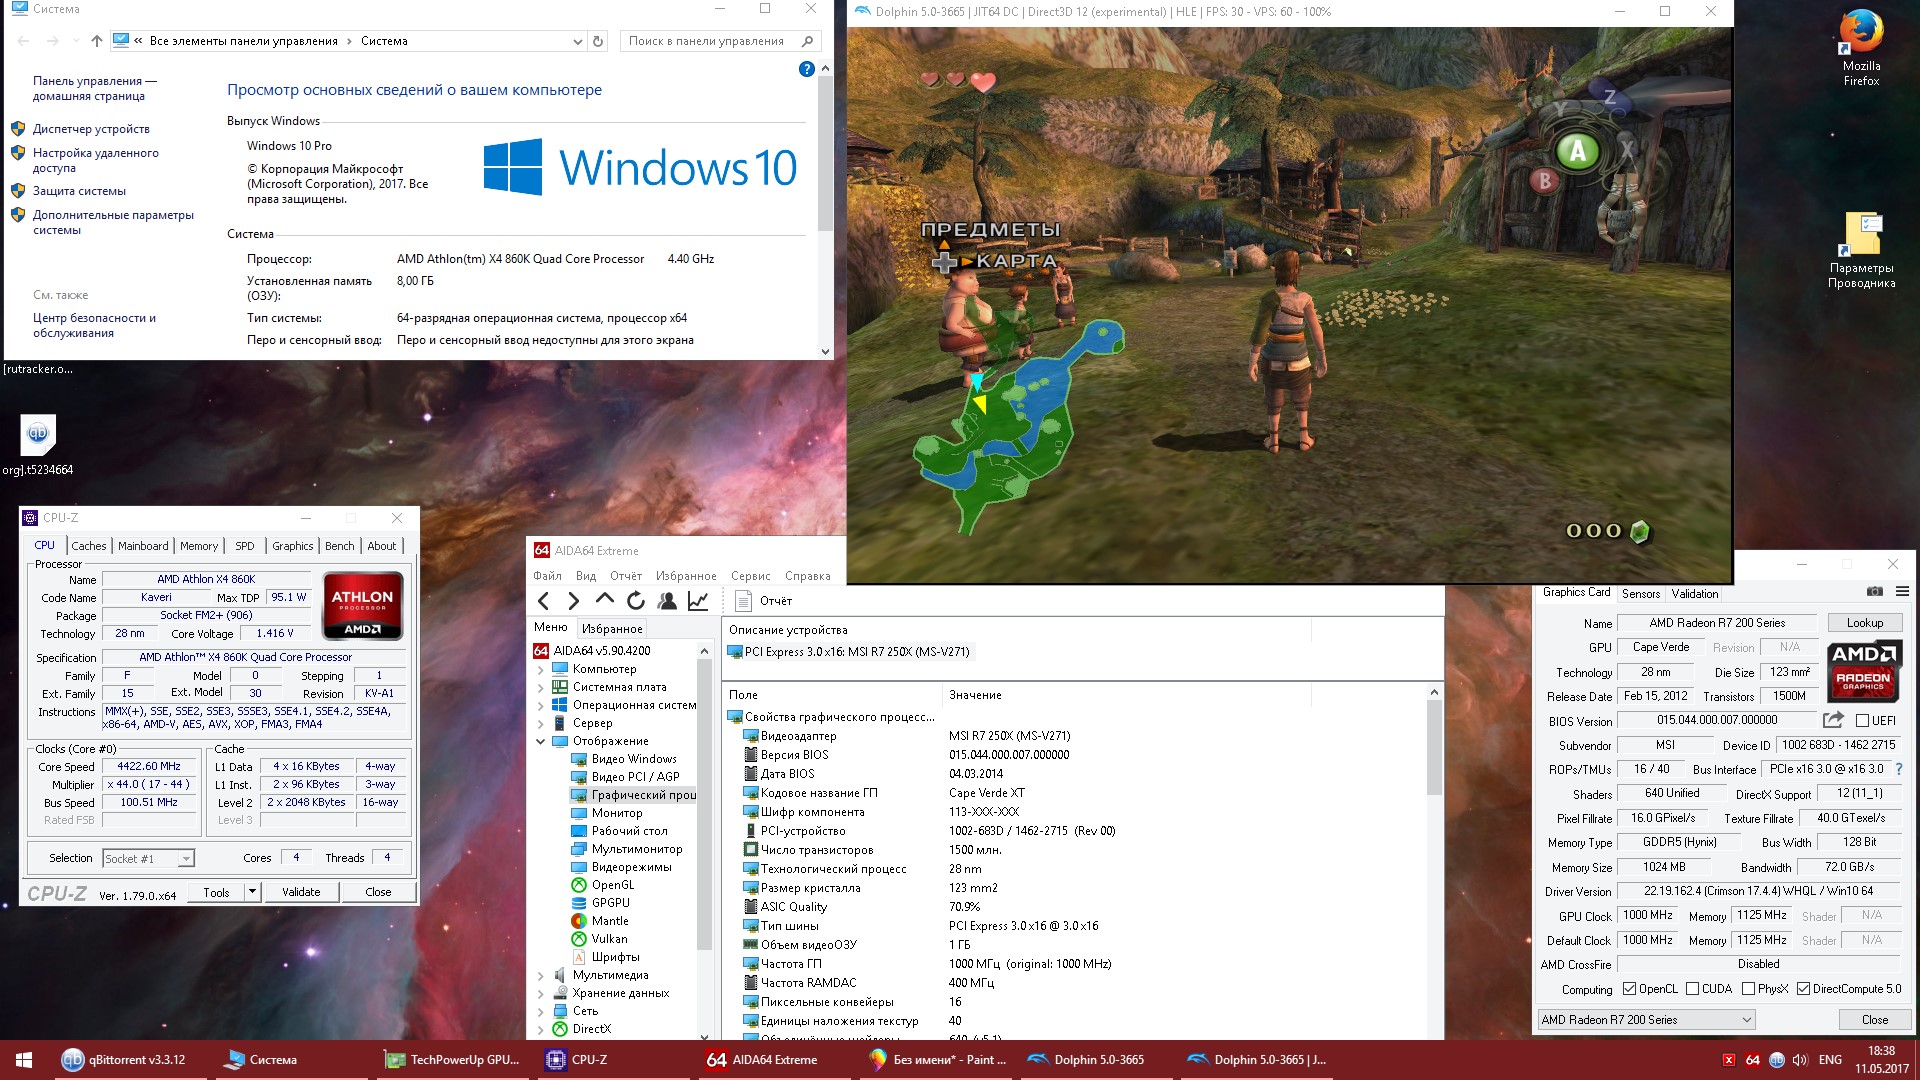Toggle the UEFI checkbox in GPU-Z

click(1862, 721)
